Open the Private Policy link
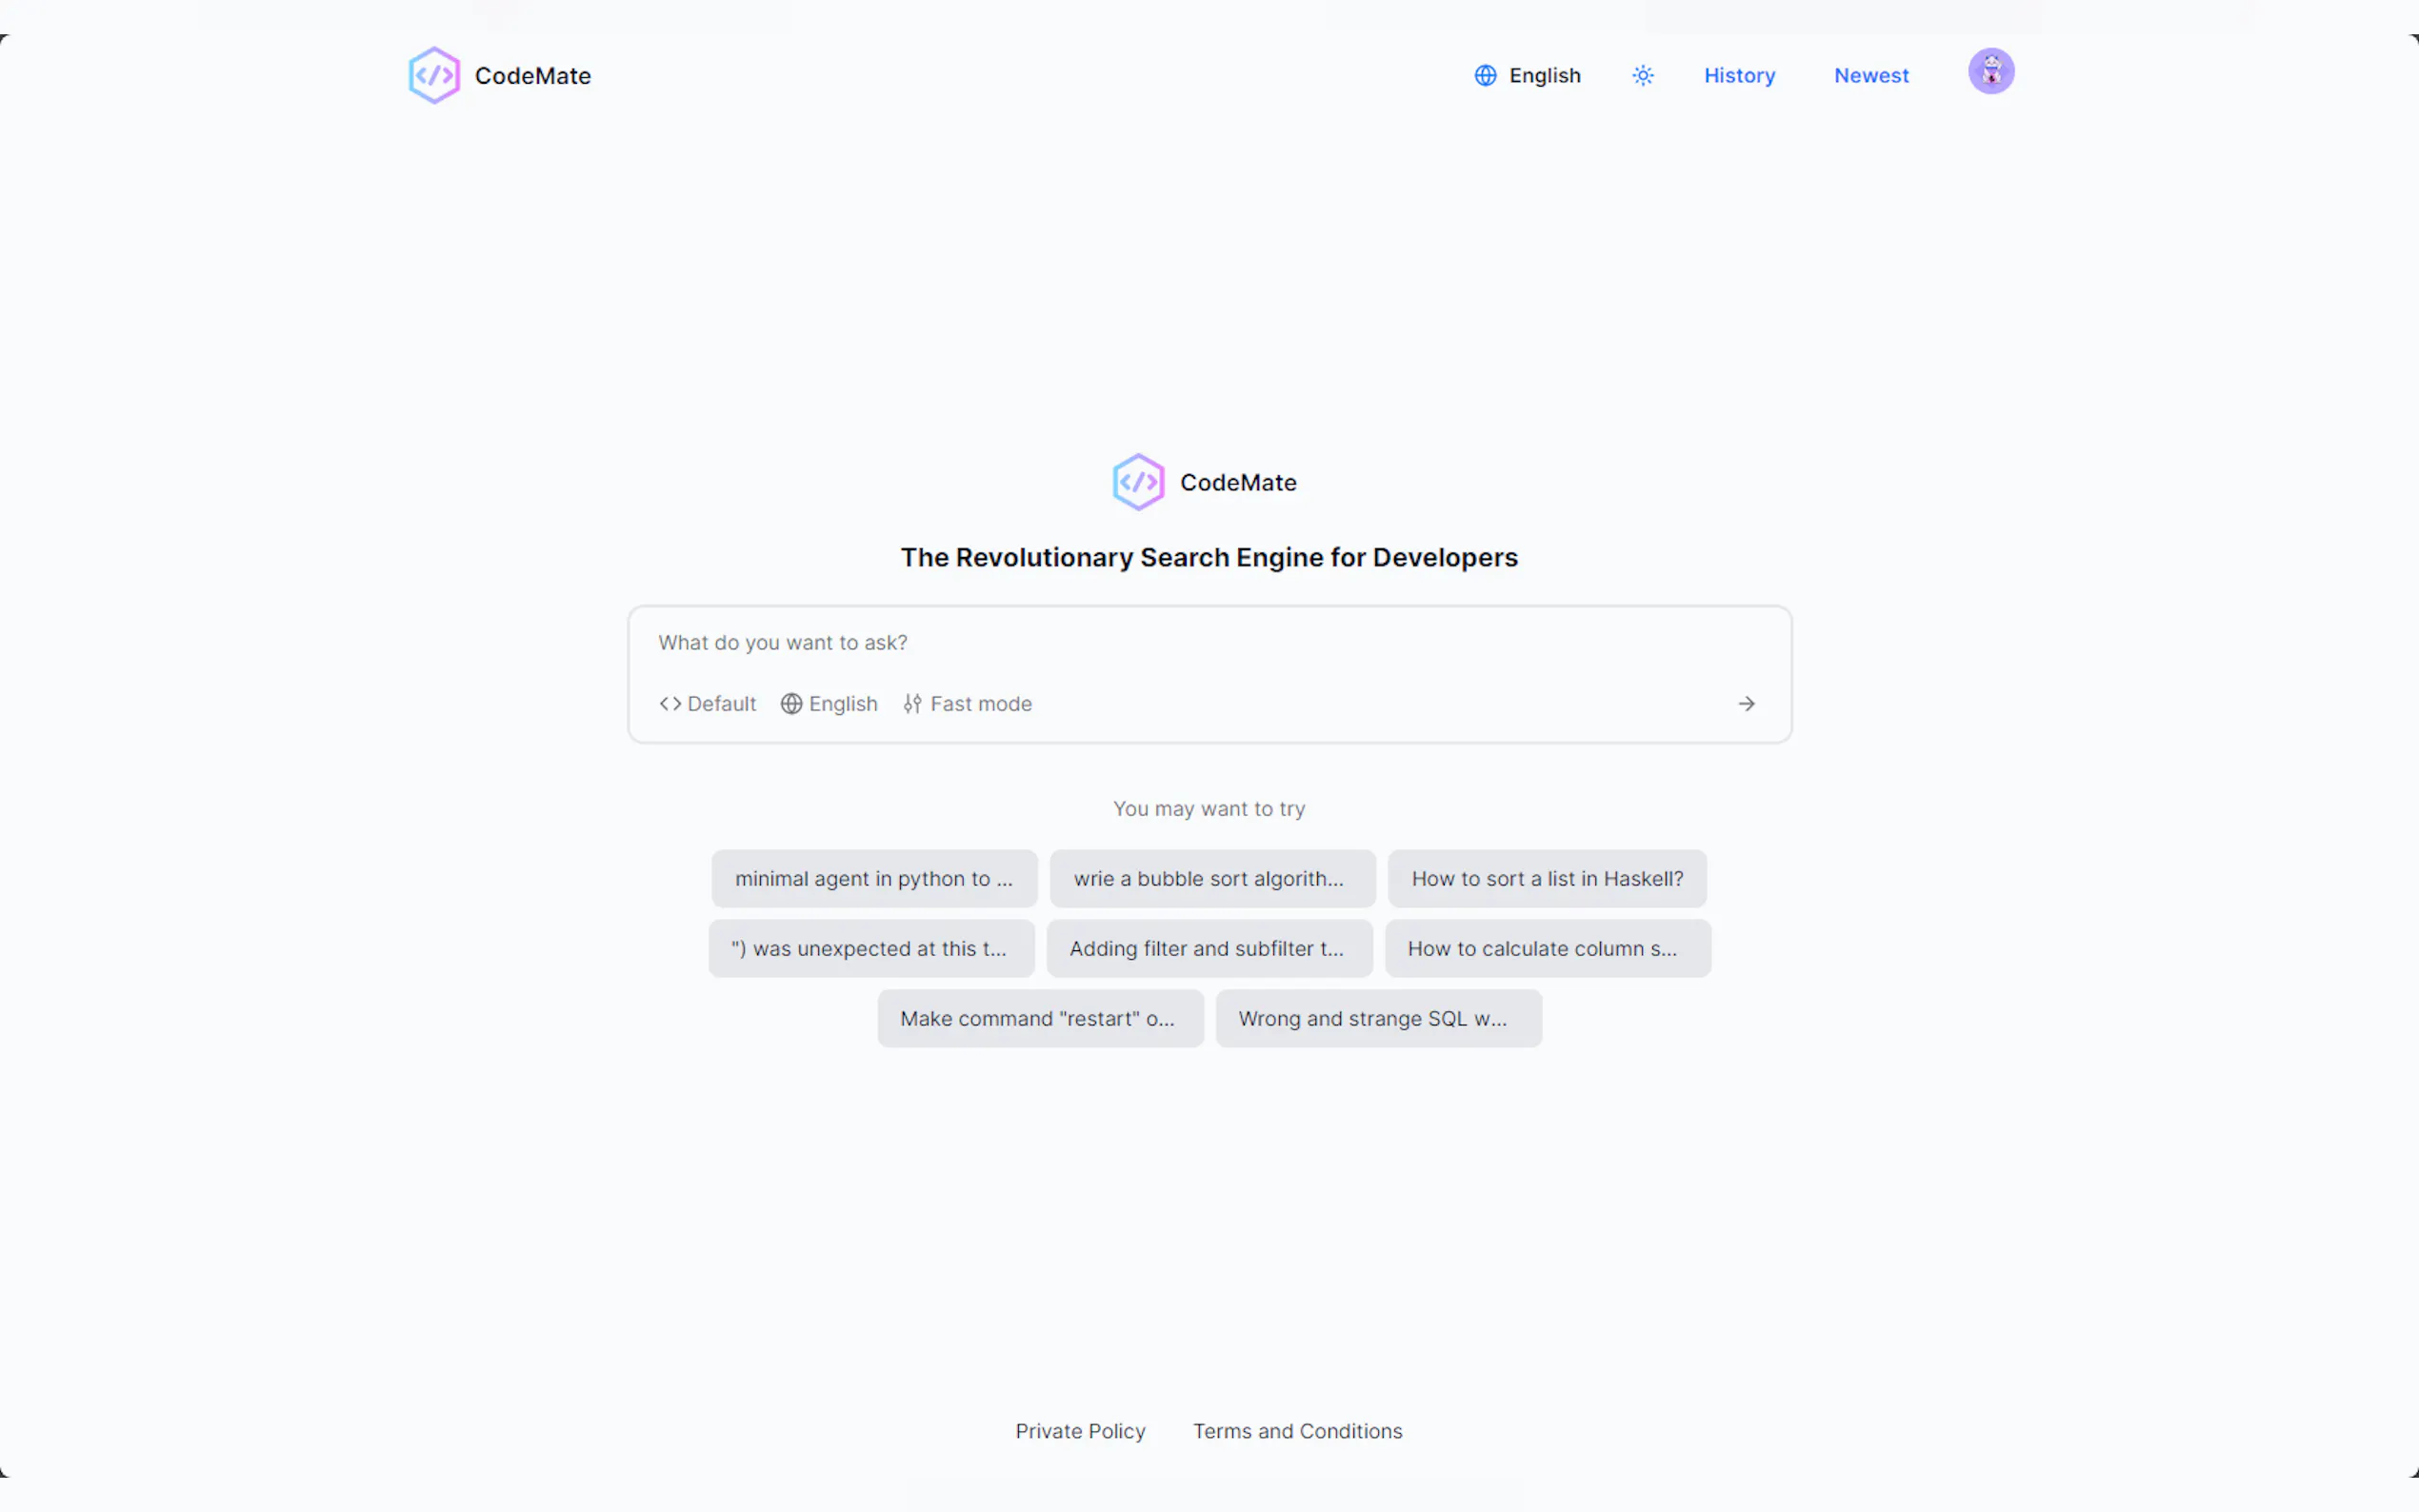Screen dimensions: 2419x1512 [x=1080, y=1431]
